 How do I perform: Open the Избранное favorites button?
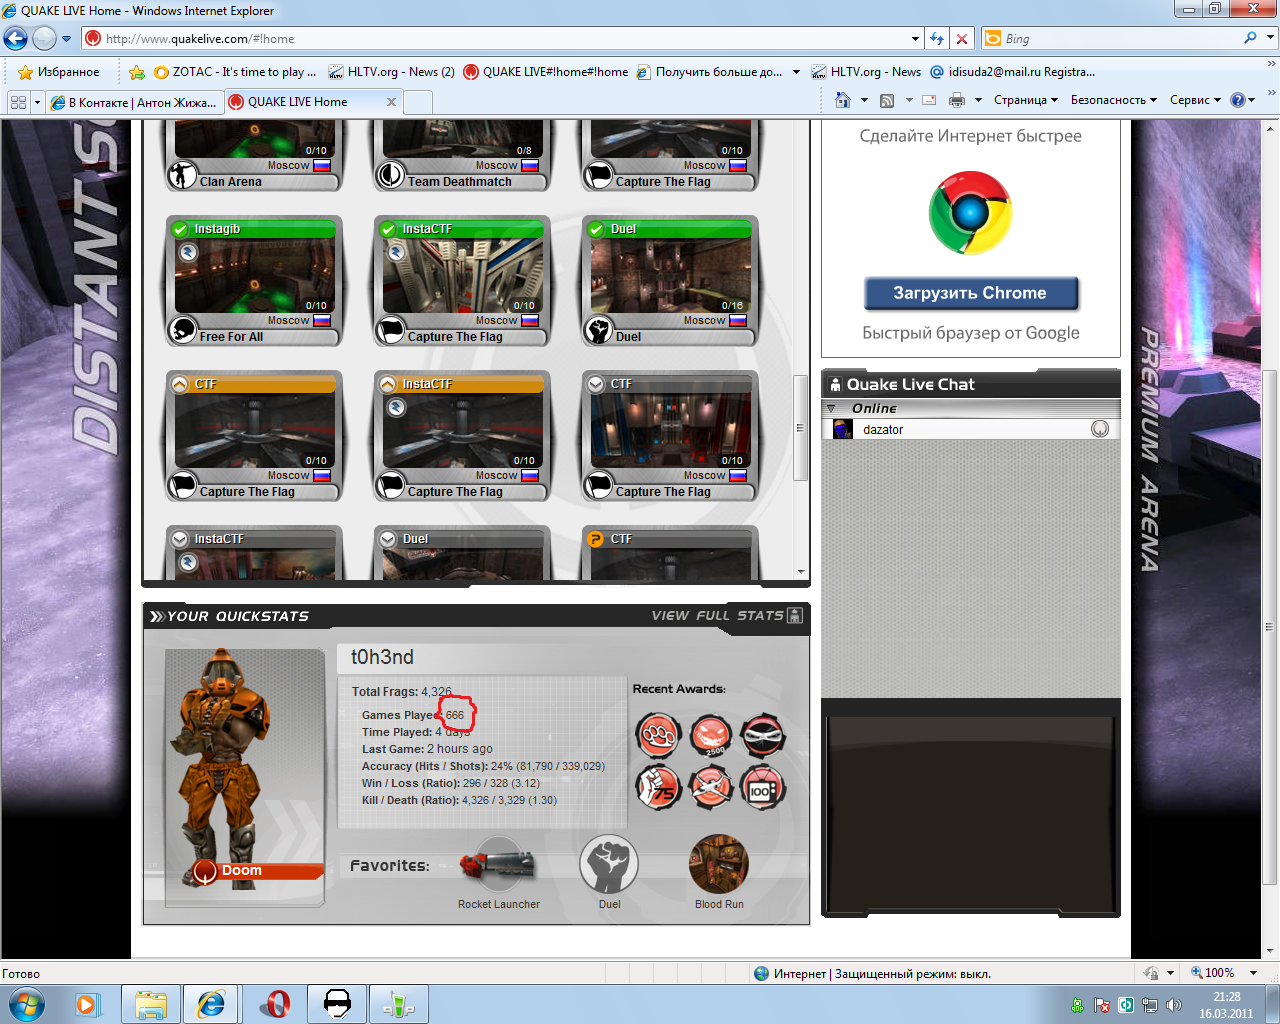coord(59,72)
